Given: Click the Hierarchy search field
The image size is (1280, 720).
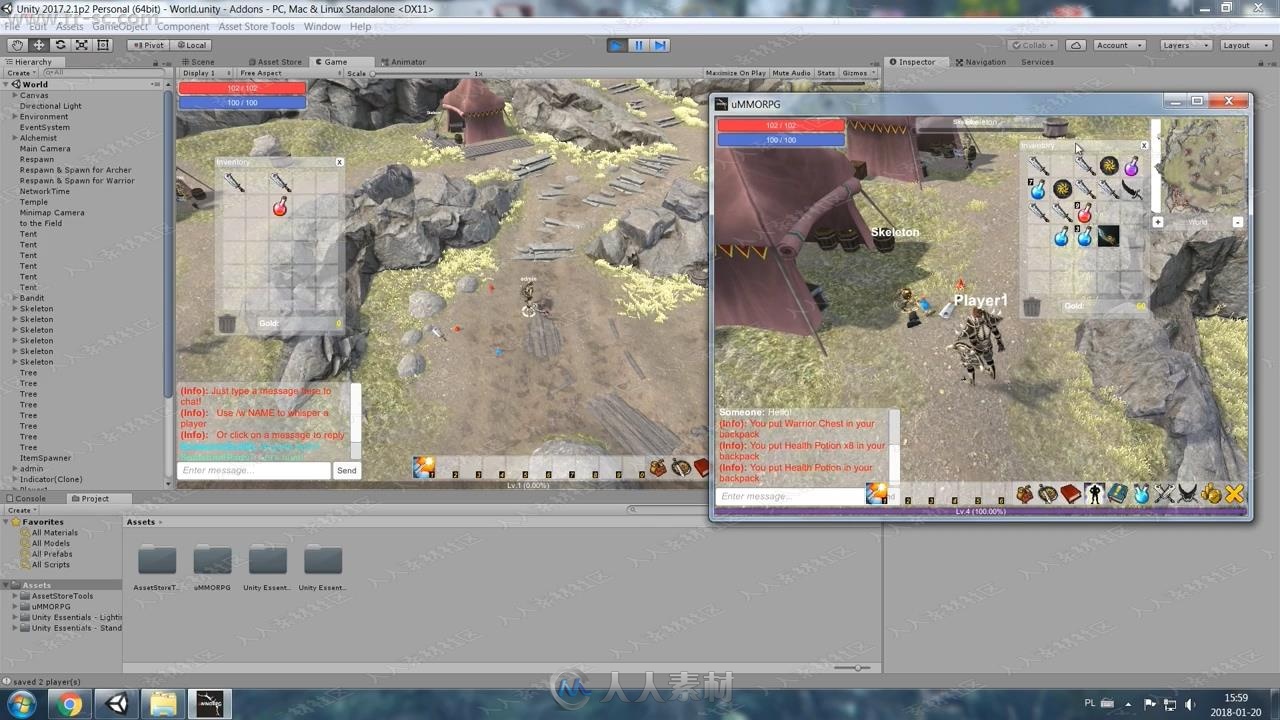Looking at the screenshot, I should tap(102, 73).
